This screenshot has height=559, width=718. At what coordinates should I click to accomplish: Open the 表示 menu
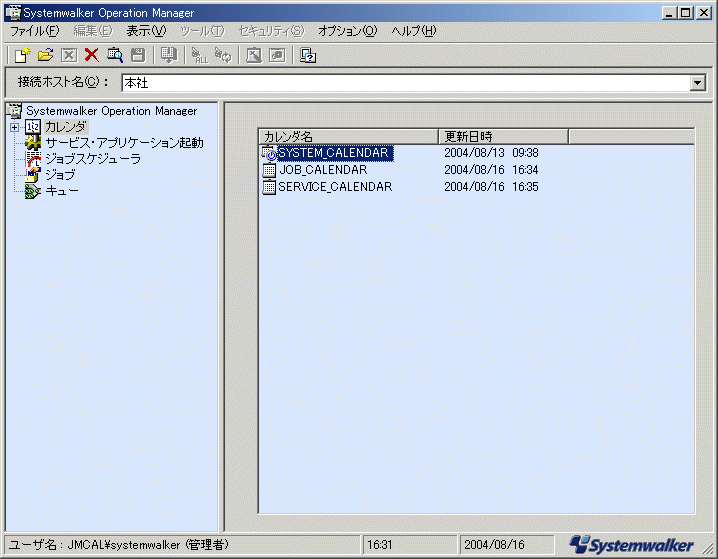[x=146, y=31]
